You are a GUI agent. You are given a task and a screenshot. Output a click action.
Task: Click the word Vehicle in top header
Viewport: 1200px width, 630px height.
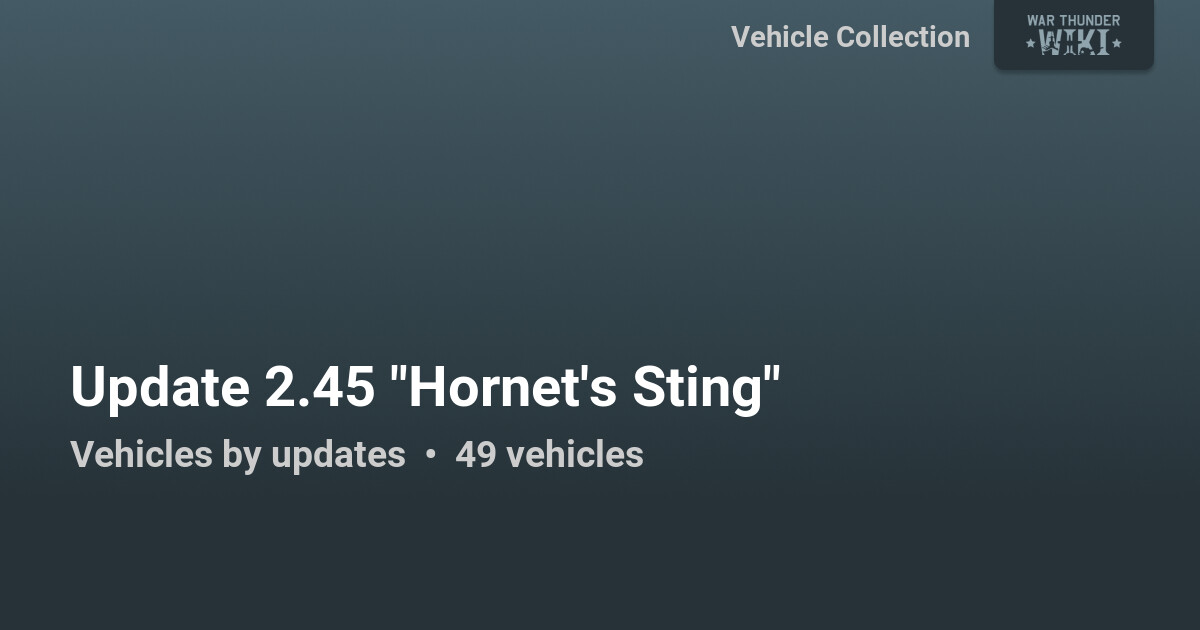point(779,37)
